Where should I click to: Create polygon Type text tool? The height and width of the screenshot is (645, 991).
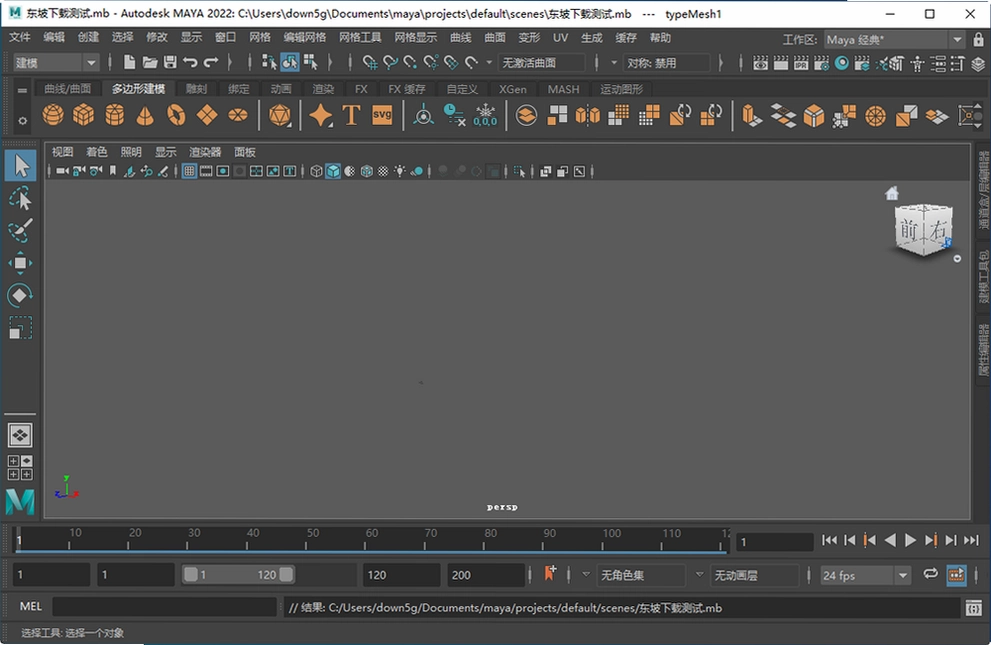point(351,115)
